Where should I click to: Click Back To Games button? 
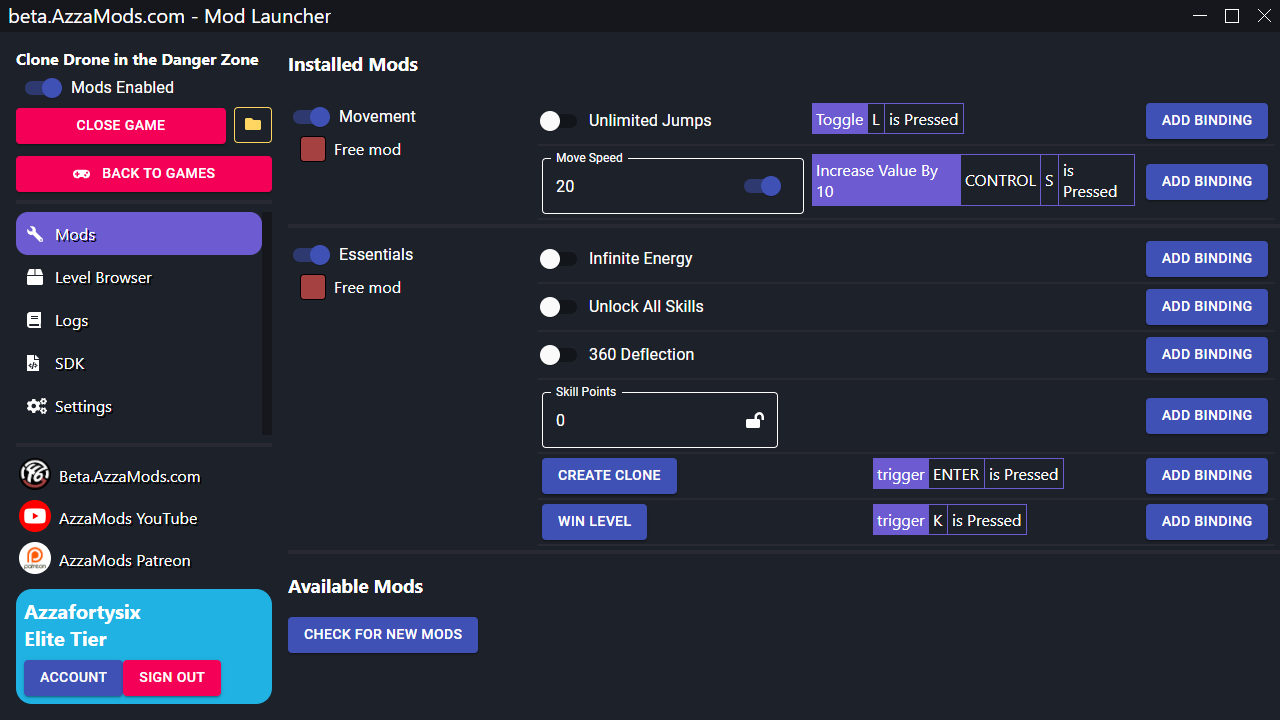coord(144,173)
